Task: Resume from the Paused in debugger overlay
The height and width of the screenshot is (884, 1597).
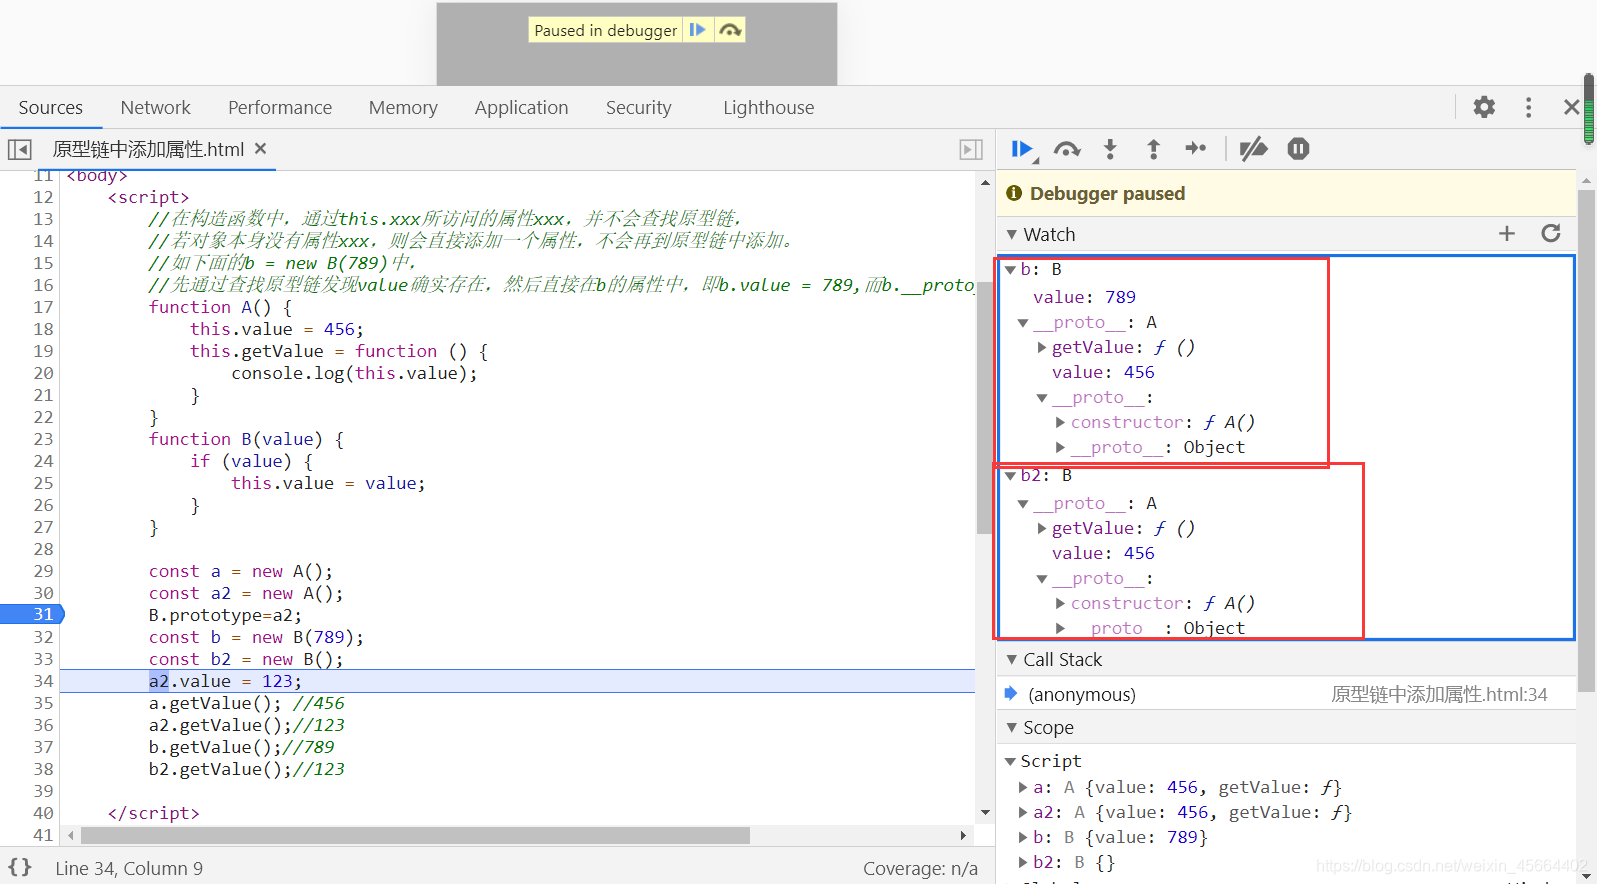Action: [698, 30]
